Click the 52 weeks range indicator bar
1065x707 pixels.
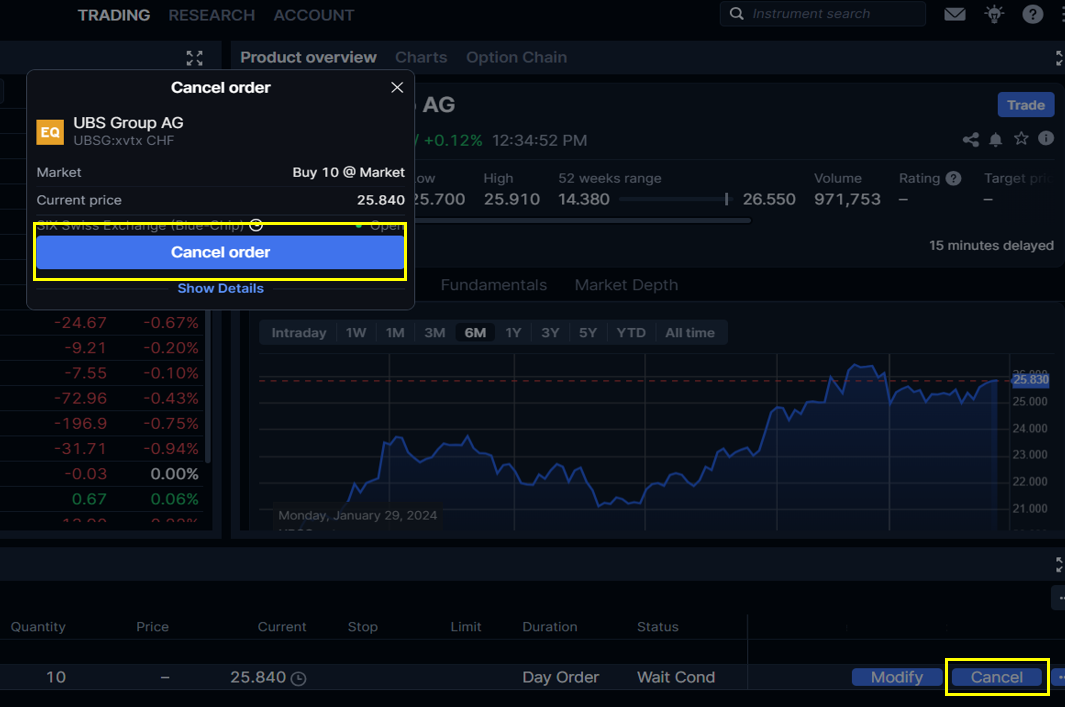(674, 199)
